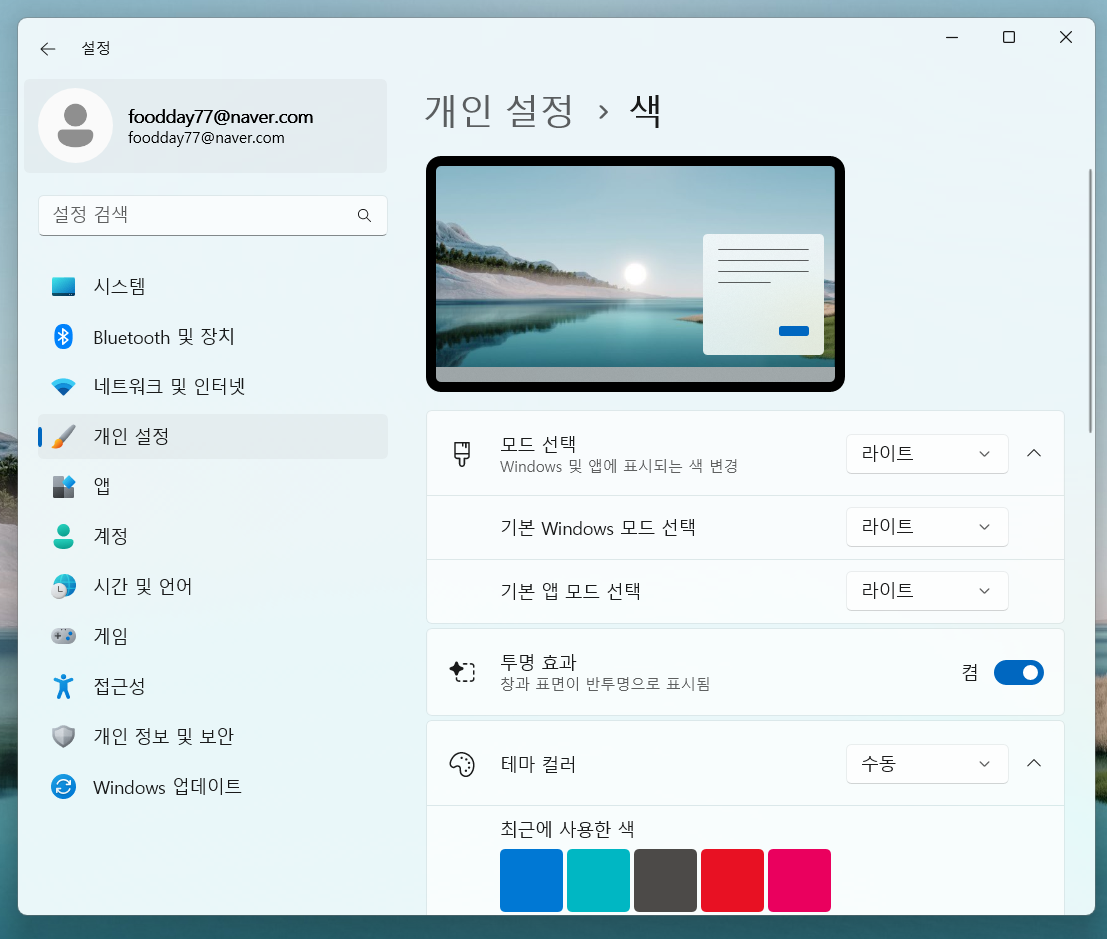This screenshot has width=1107, height=939.
Task: Click the network Wi-Fi icon
Action: 64,387
